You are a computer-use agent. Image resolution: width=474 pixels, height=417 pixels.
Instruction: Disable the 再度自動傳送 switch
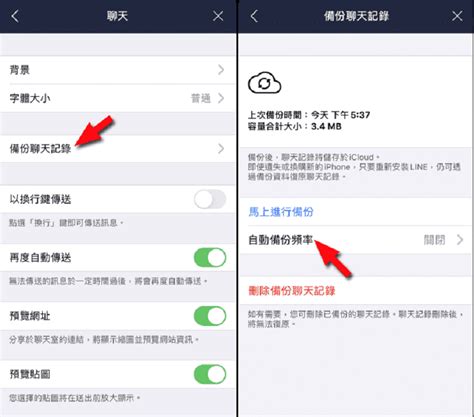pyautogui.click(x=210, y=257)
